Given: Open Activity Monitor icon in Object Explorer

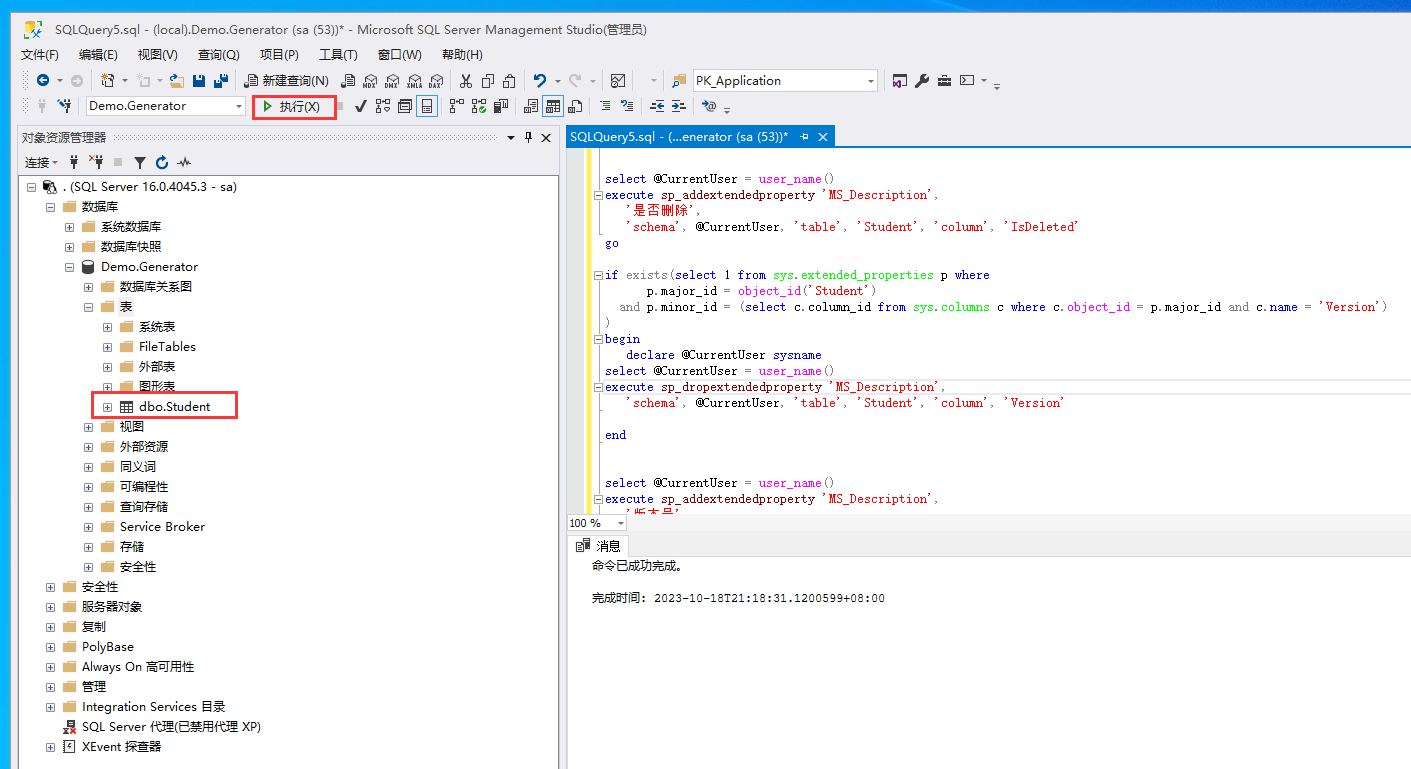Looking at the screenshot, I should click(x=184, y=162).
